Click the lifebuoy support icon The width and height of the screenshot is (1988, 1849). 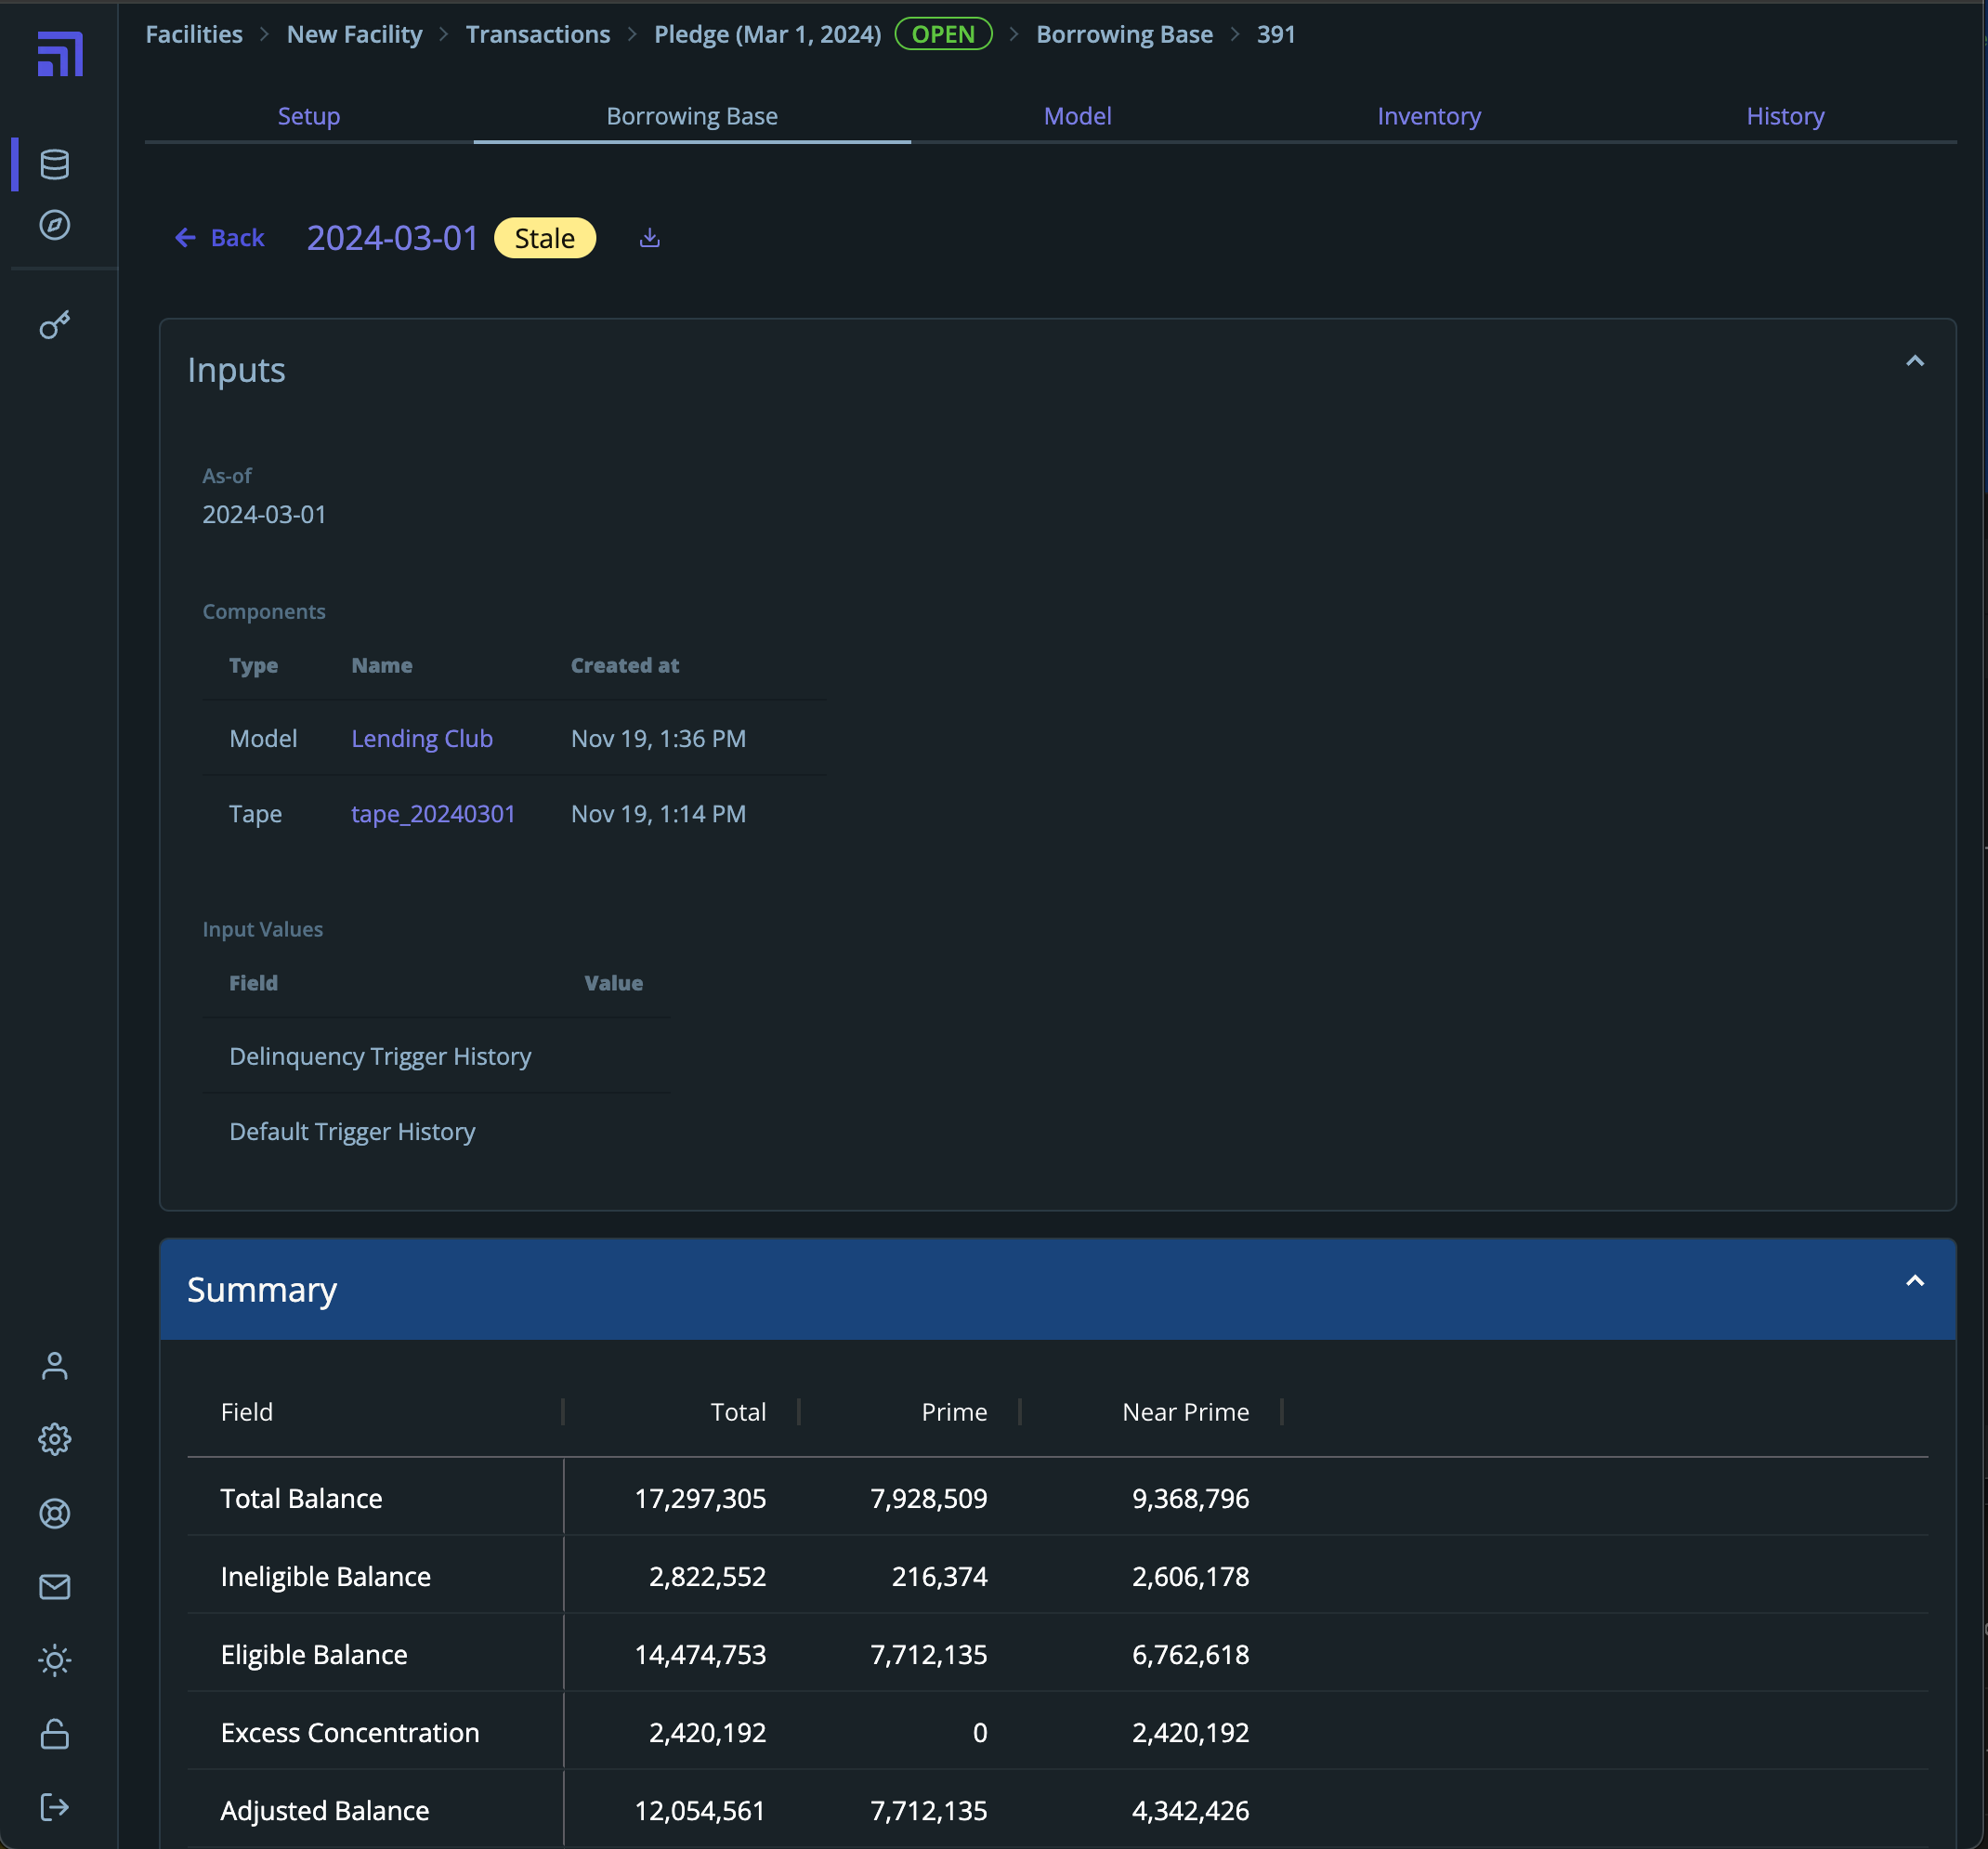[x=54, y=1513]
